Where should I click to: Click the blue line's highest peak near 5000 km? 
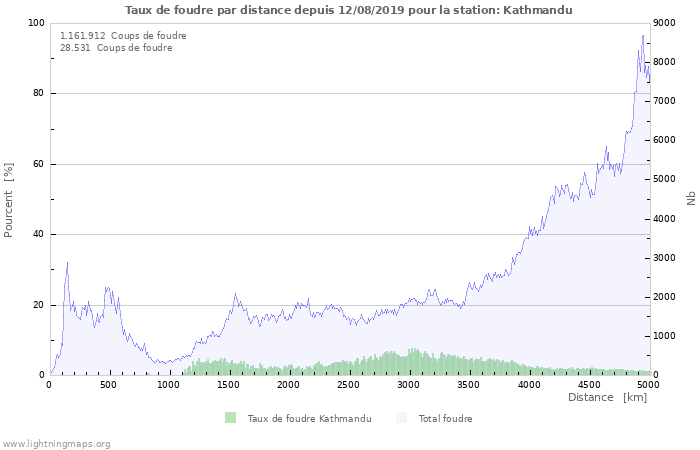coord(643,36)
